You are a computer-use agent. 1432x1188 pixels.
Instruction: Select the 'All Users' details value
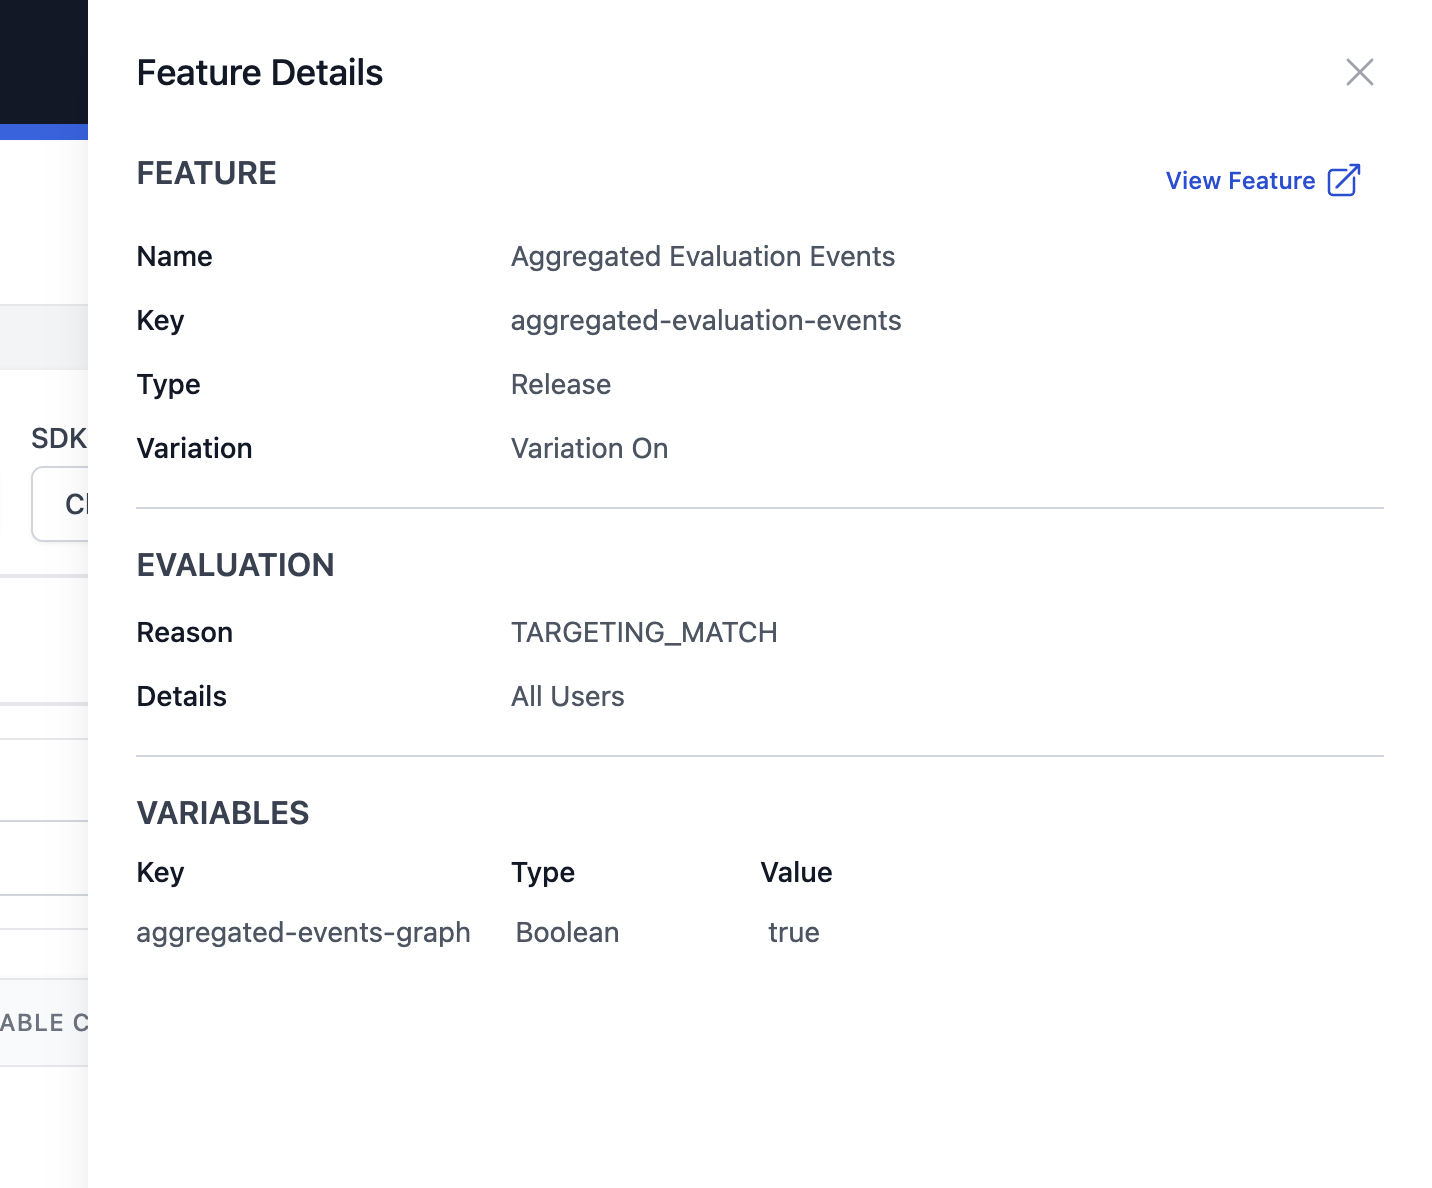pyautogui.click(x=567, y=697)
